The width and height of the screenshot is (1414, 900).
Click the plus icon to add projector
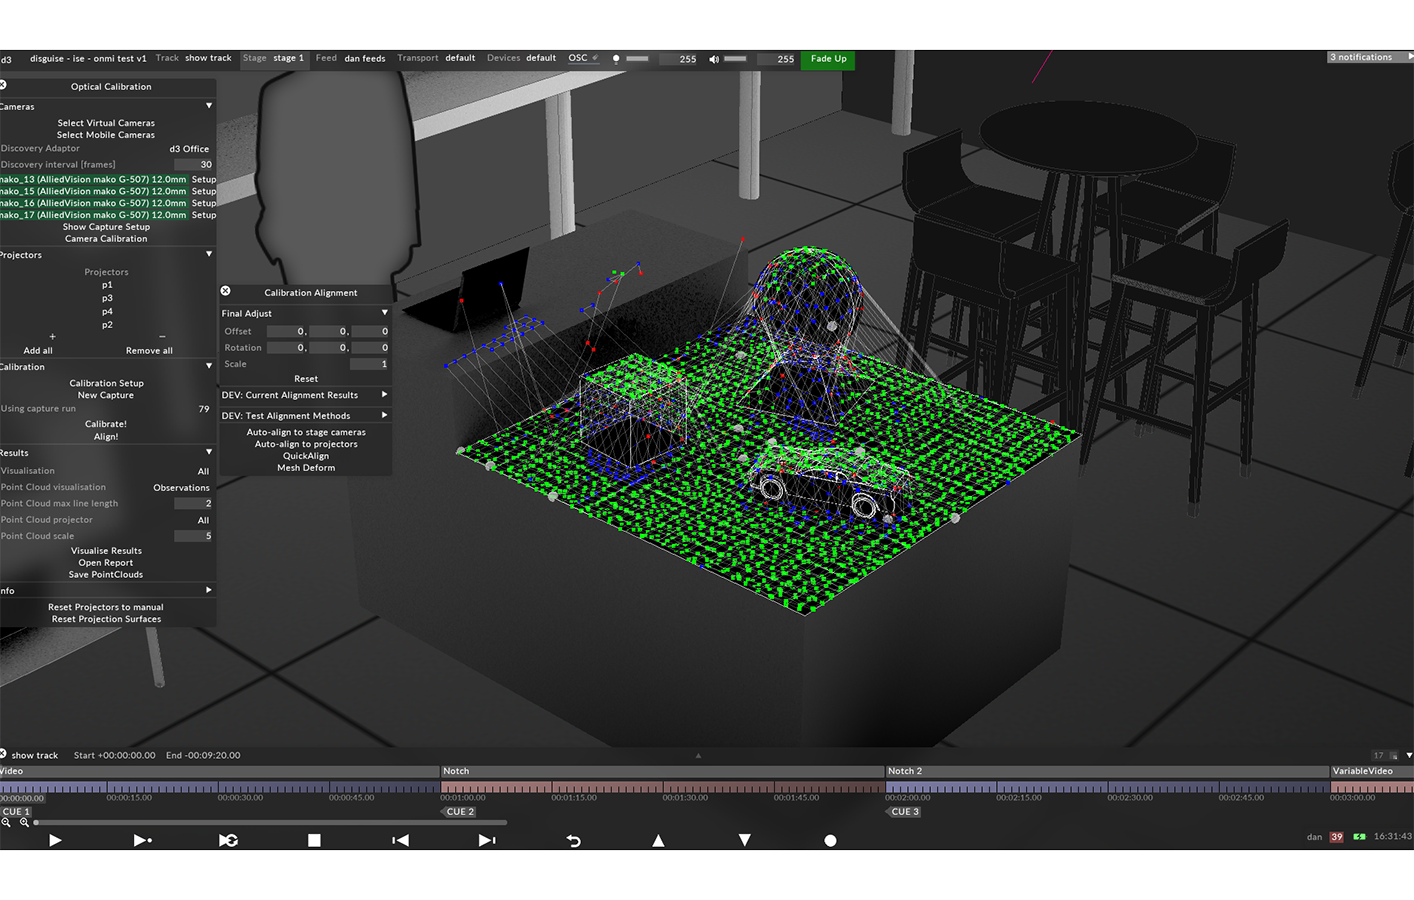click(x=52, y=336)
